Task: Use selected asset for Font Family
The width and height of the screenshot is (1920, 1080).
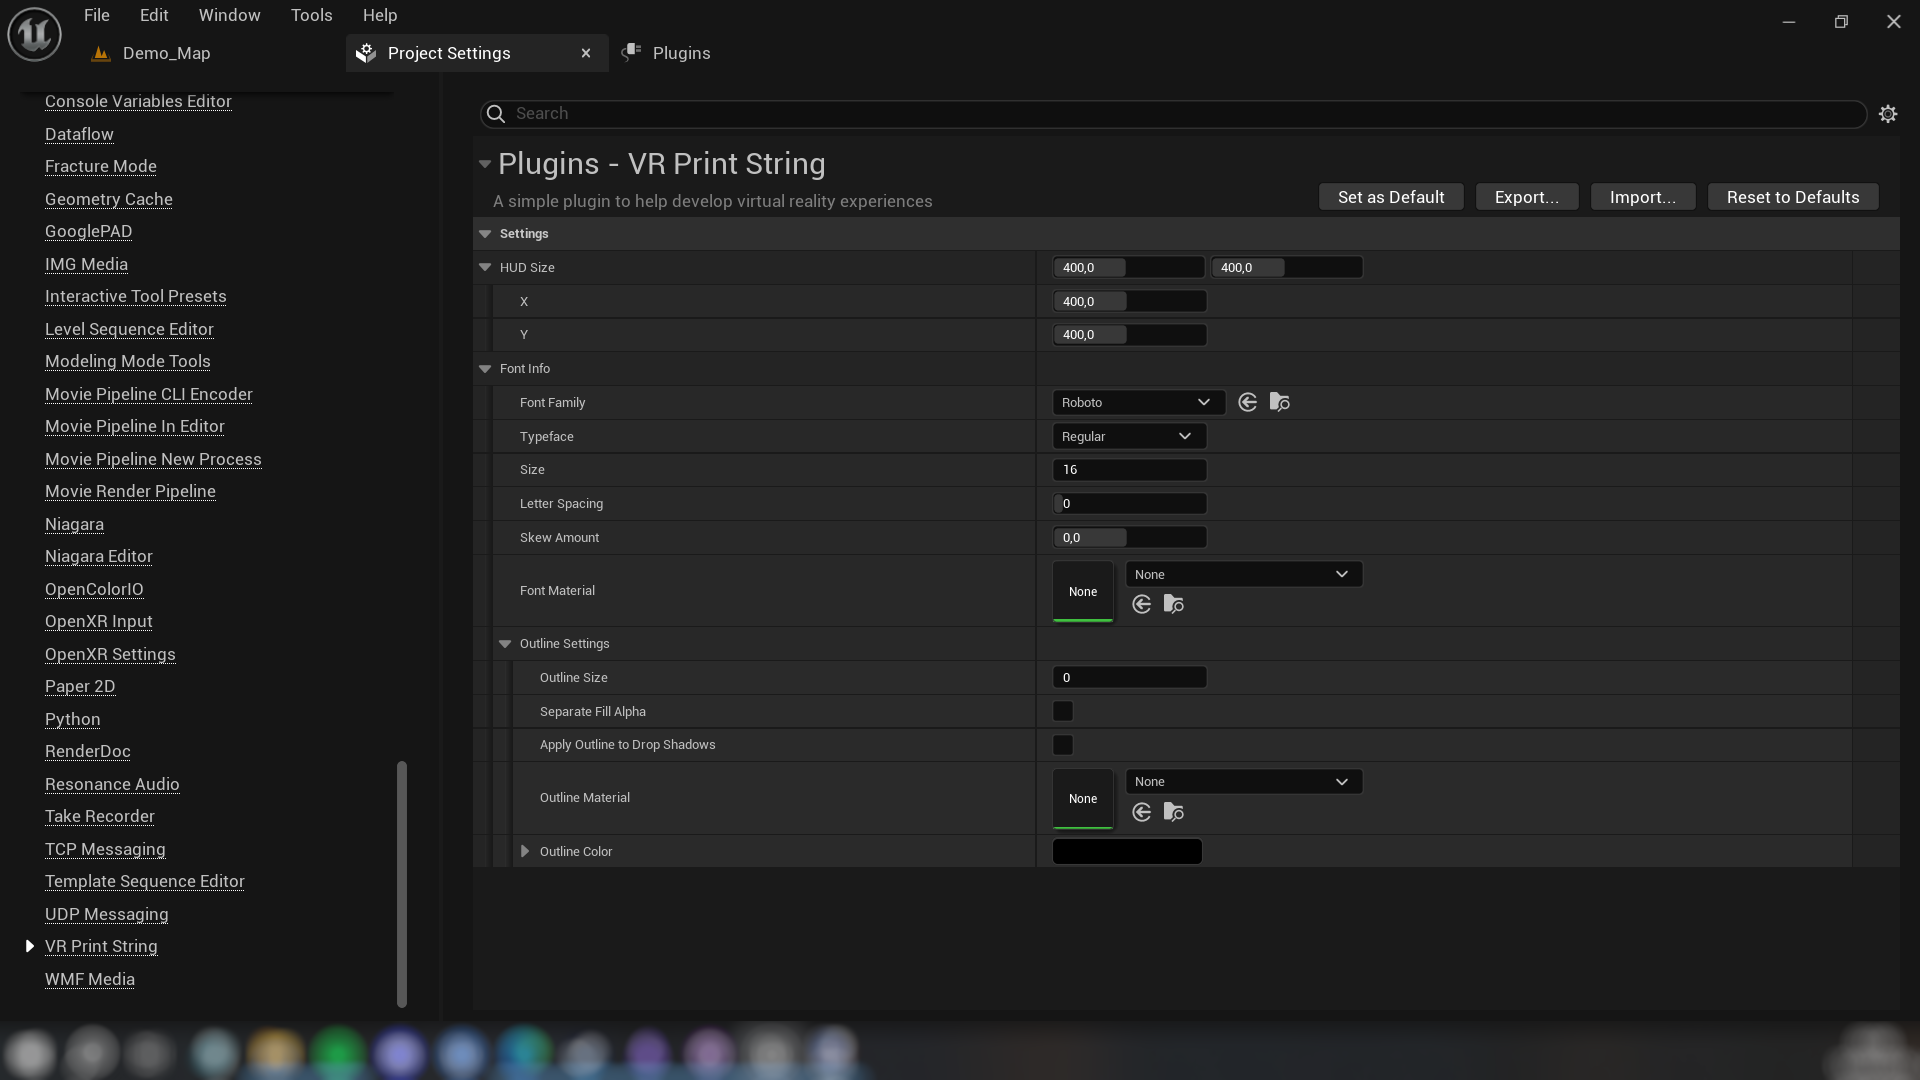Action: (x=1247, y=402)
